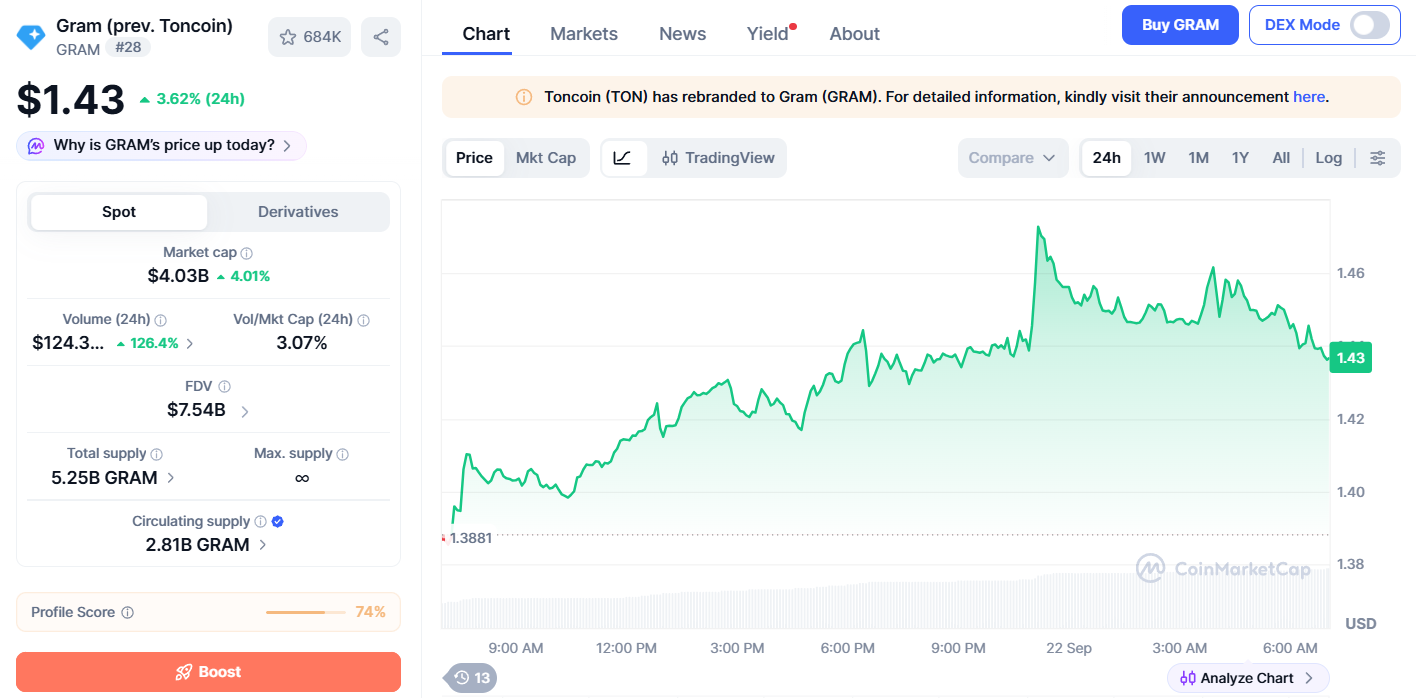Viewport: 1416px width, 698px height.
Task: Open the Chart tab
Action: point(486,34)
